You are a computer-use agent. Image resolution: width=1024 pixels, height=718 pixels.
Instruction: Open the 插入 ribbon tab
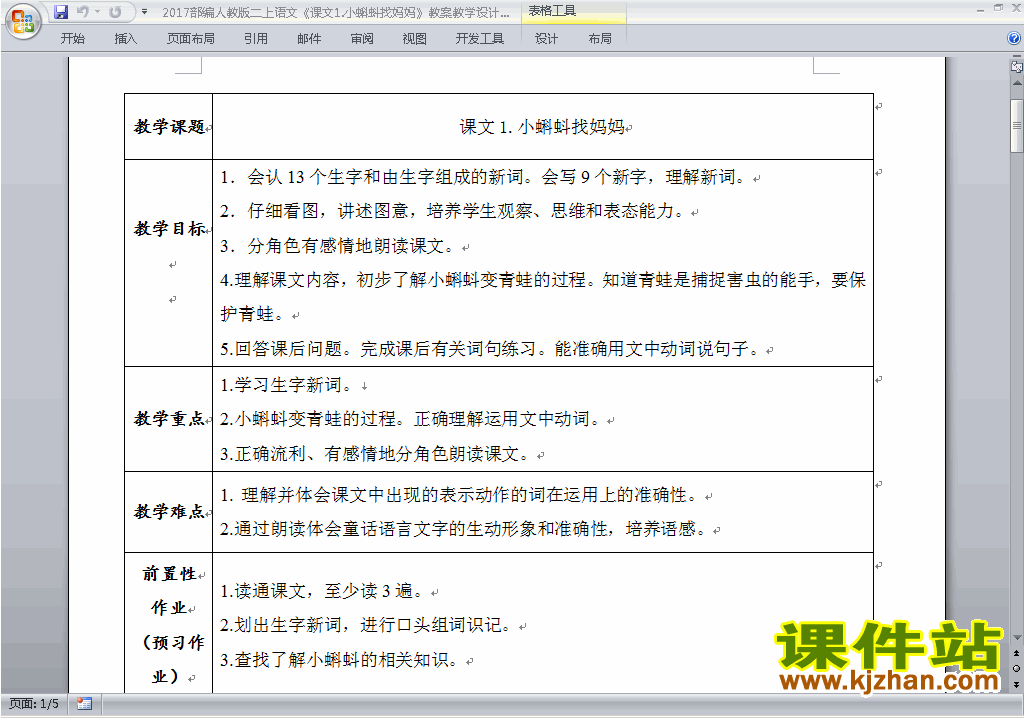(125, 39)
